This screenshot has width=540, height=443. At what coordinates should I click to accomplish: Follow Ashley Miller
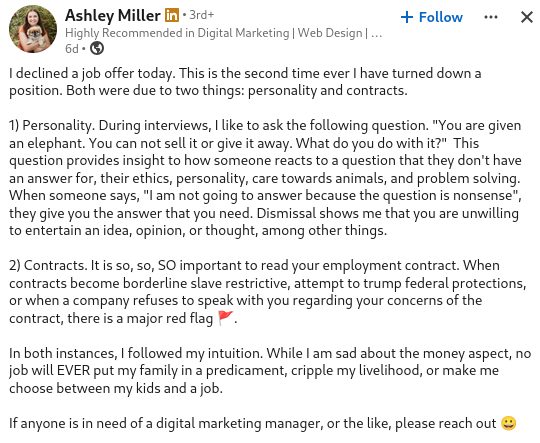point(432,17)
